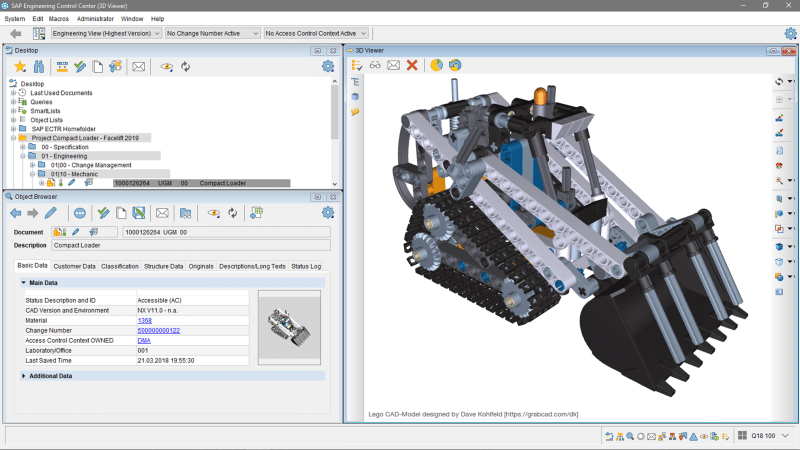
Task: Click folder search icon in Object Browser
Action: tap(186, 213)
